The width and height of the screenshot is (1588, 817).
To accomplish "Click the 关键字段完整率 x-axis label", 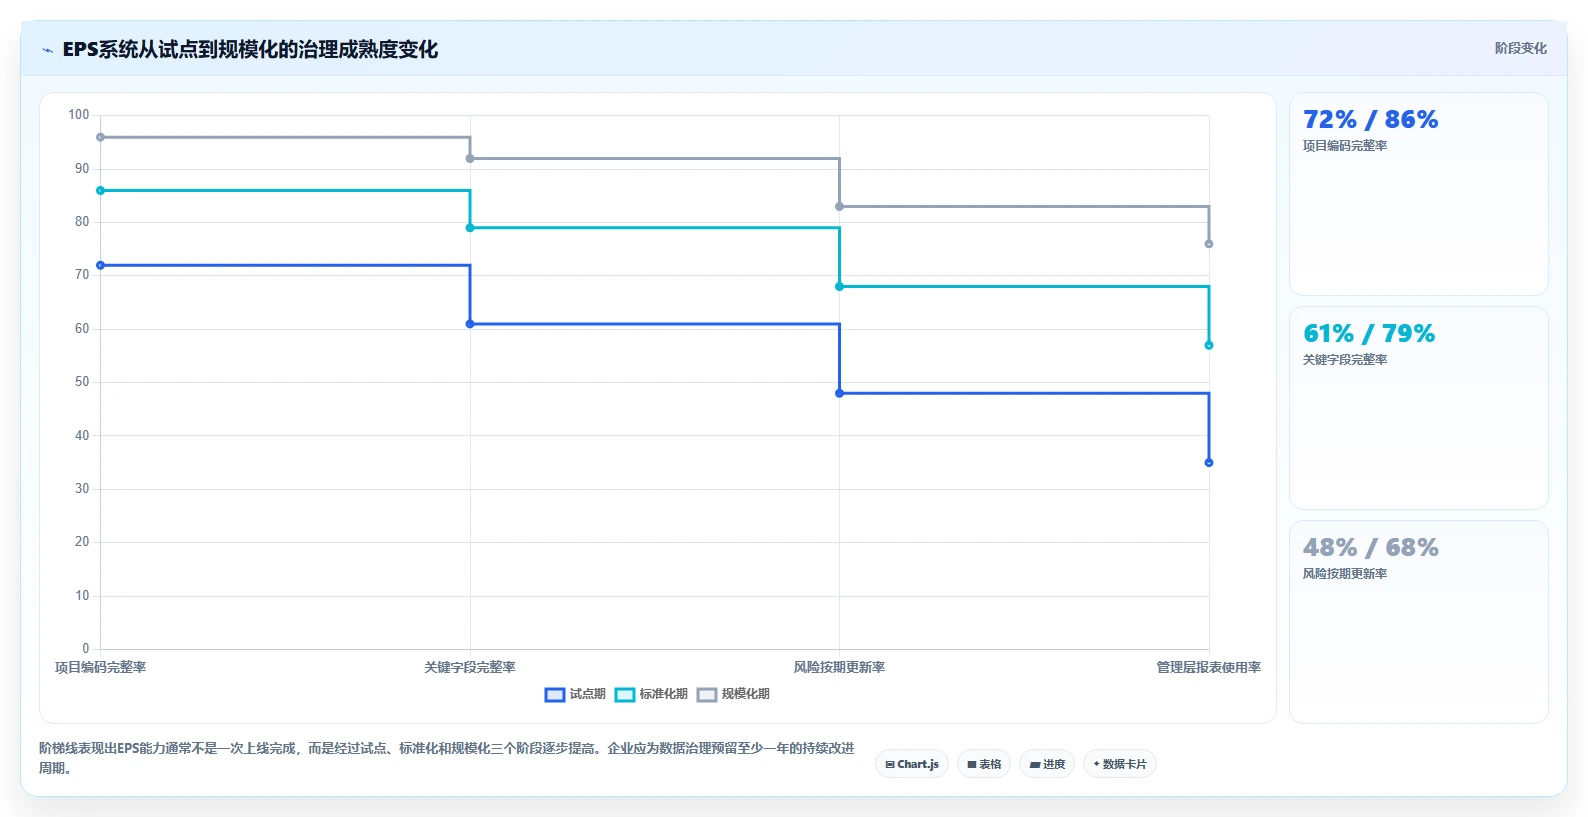I will [x=470, y=667].
